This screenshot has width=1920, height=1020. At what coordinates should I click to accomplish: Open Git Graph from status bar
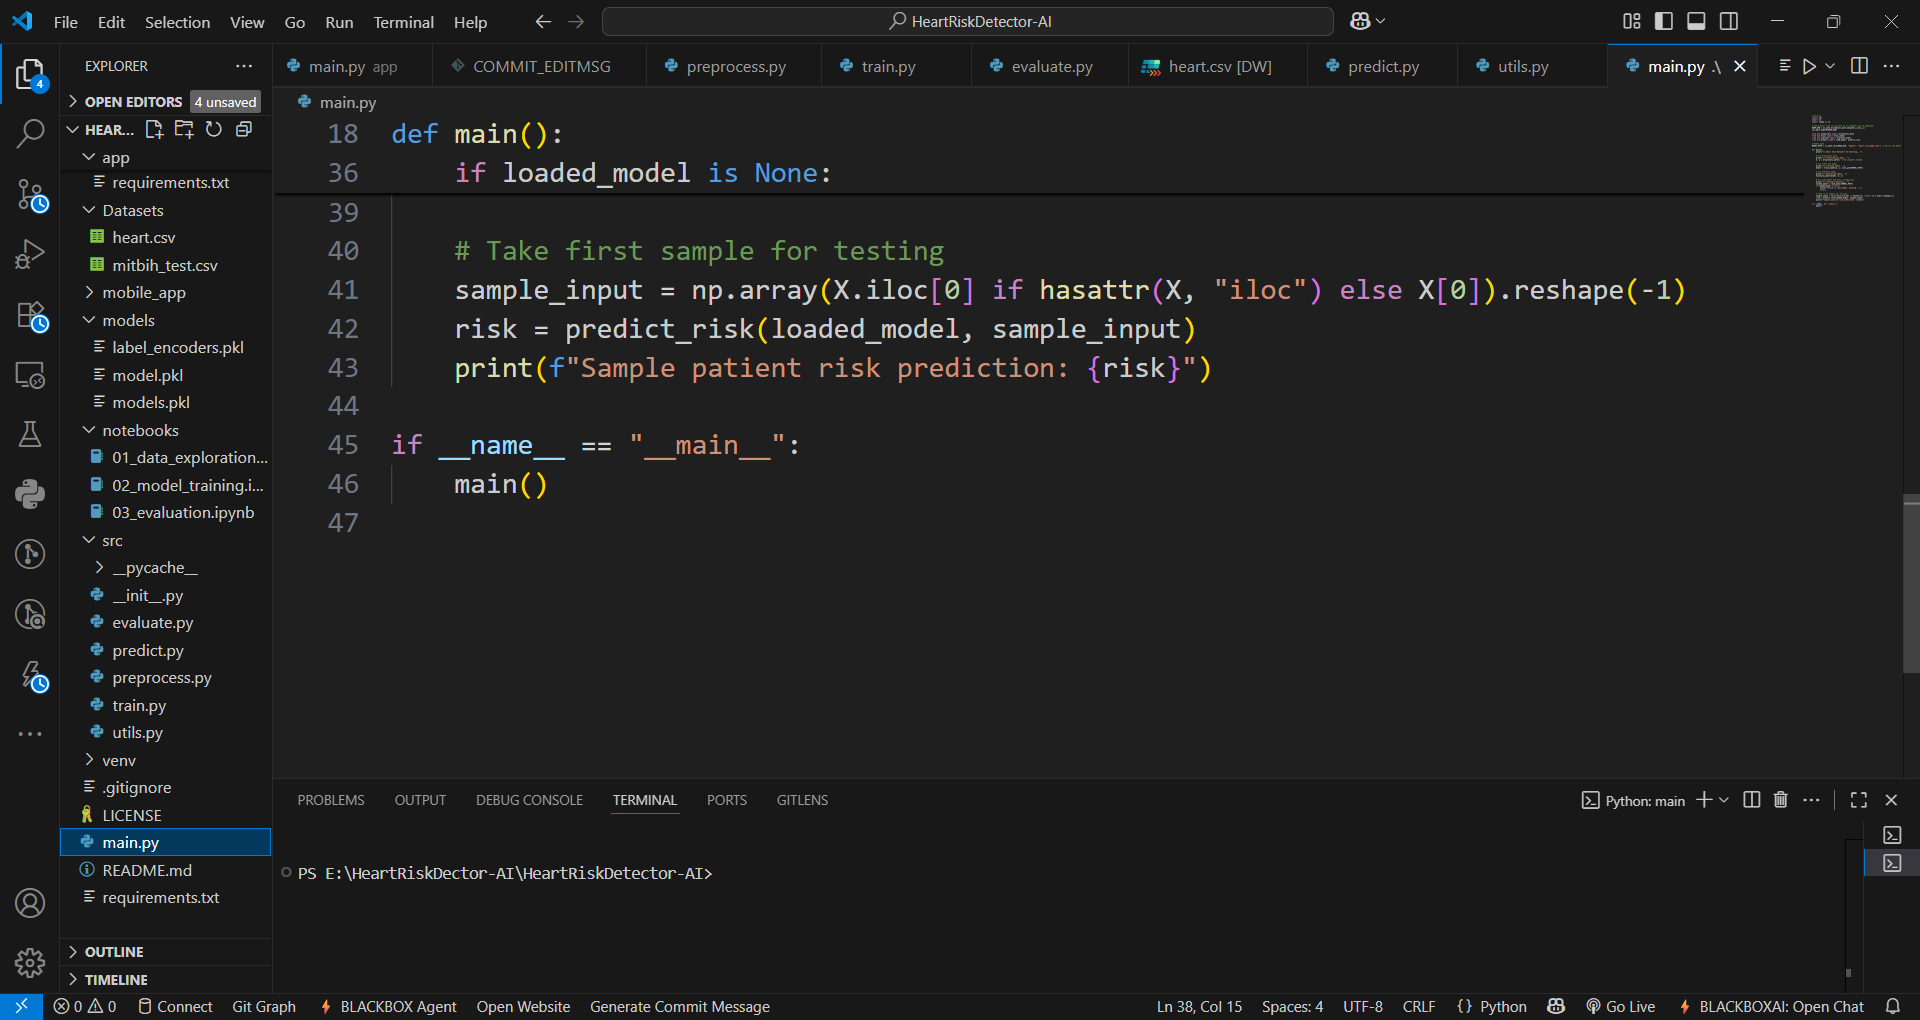264,1007
